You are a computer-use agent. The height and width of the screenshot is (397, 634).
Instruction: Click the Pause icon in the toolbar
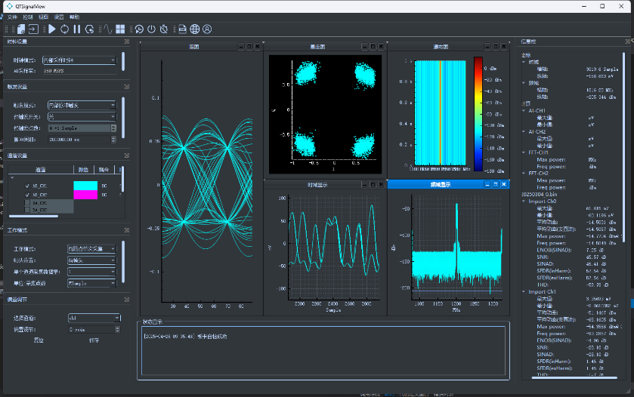[77, 29]
